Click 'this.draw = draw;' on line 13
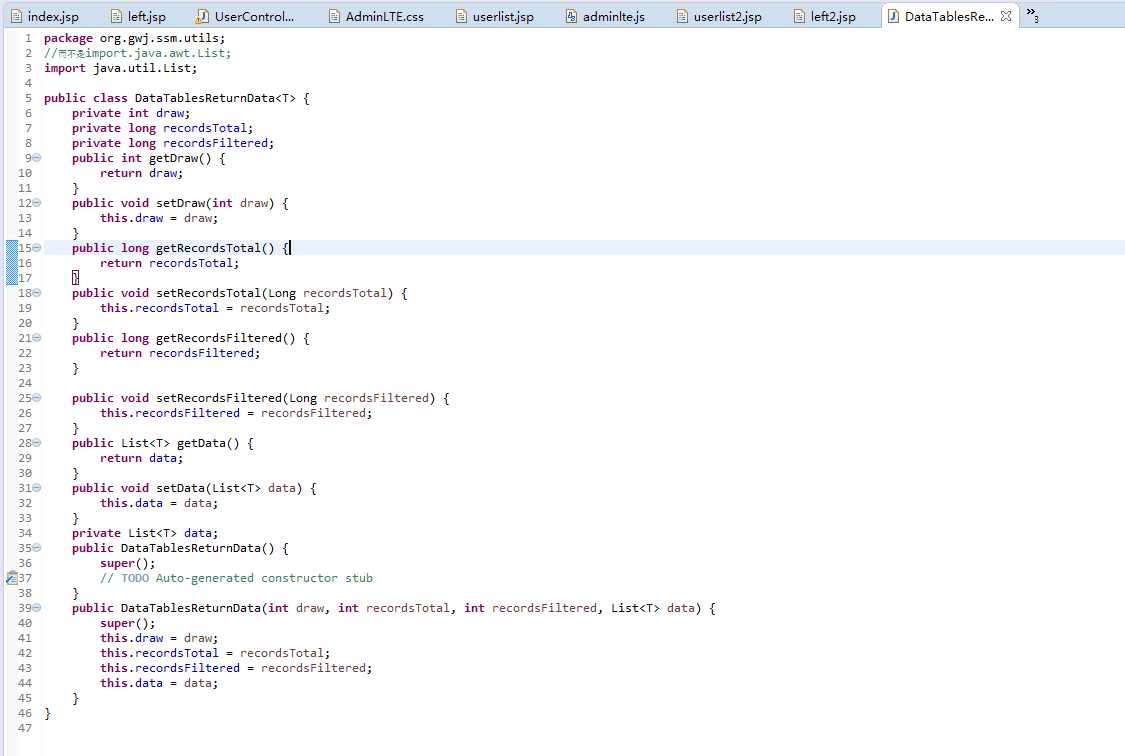The height and width of the screenshot is (756, 1125). click(159, 218)
